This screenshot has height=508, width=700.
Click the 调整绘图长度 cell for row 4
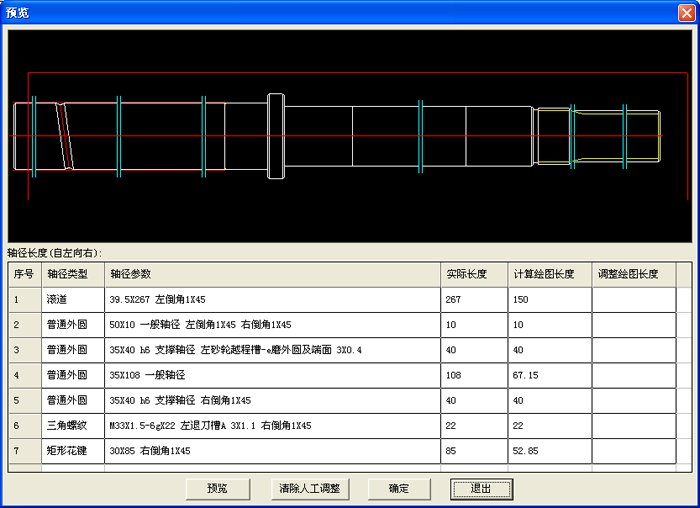click(x=634, y=375)
